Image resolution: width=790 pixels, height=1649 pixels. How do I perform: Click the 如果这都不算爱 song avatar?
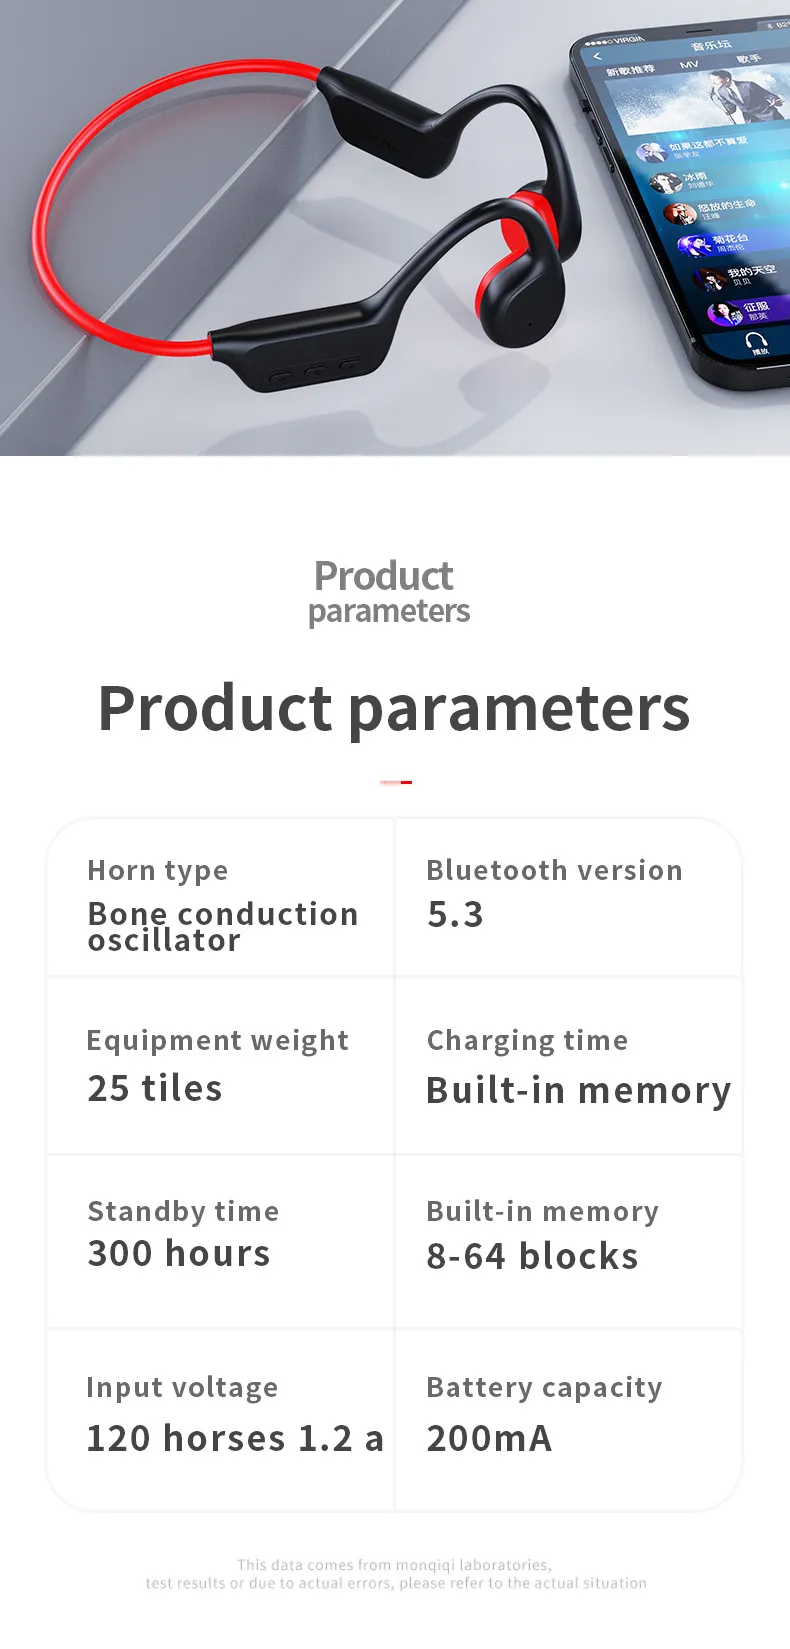653,152
